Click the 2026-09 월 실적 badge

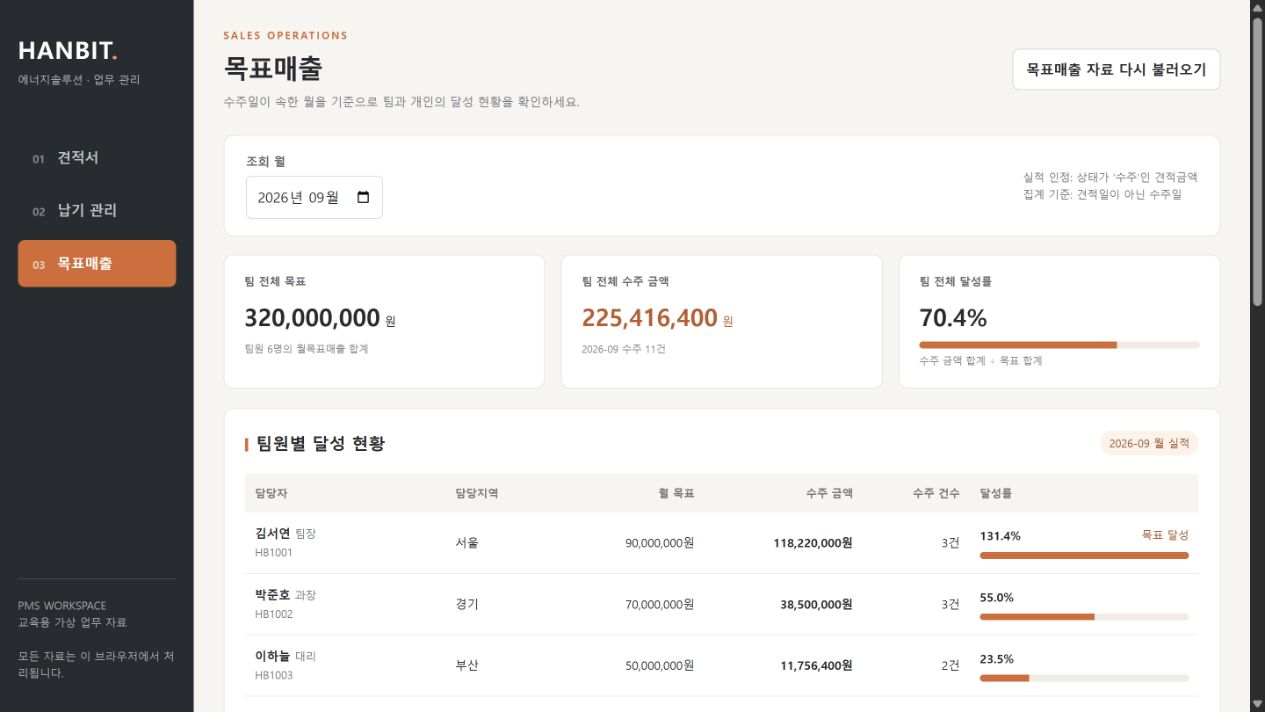[x=1149, y=443]
